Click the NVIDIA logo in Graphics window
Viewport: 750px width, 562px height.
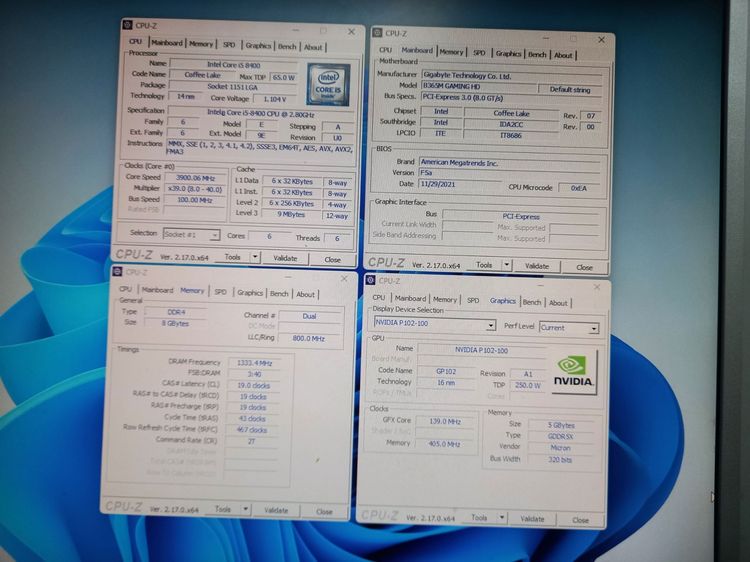(574, 372)
